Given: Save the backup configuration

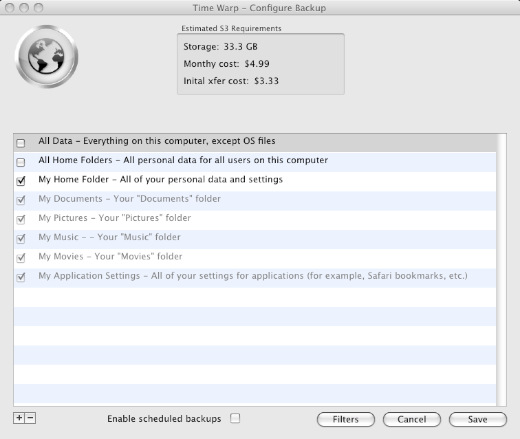Looking at the screenshot, I should click(478, 419).
